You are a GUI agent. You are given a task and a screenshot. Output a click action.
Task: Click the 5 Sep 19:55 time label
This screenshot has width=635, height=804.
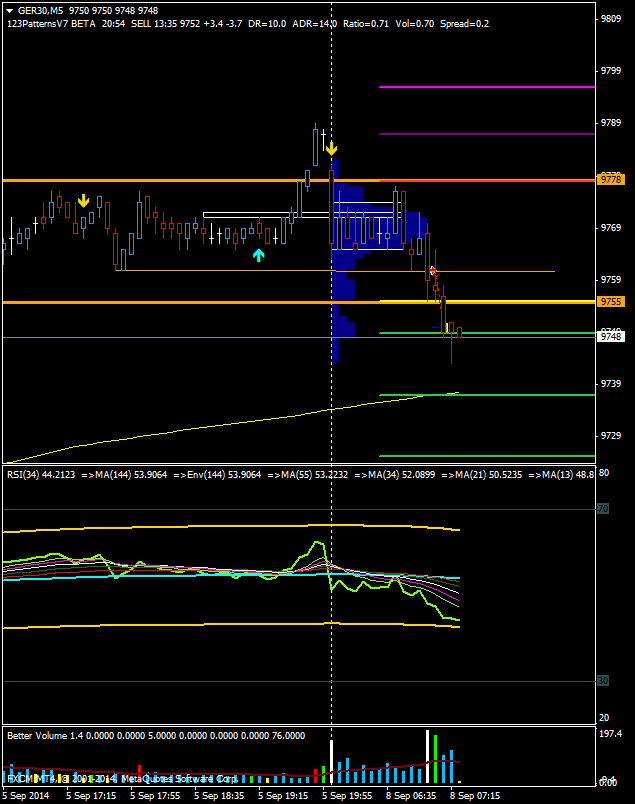[346, 796]
